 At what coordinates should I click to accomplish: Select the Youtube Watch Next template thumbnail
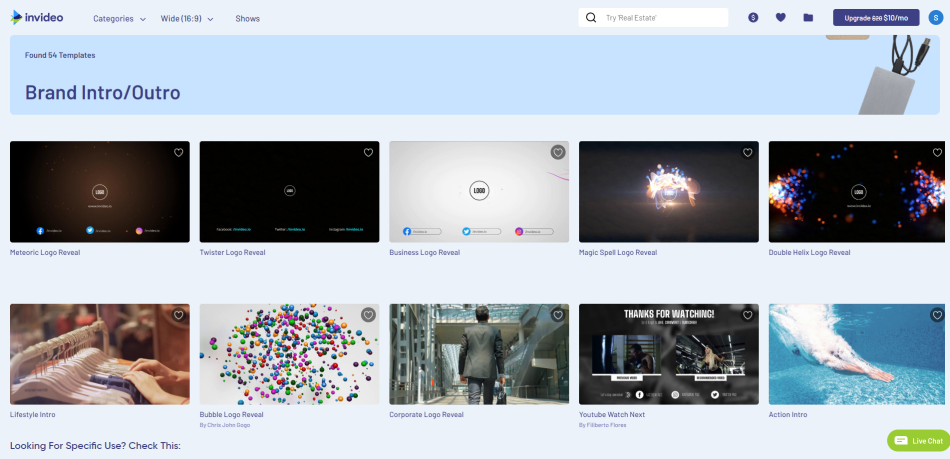pyautogui.click(x=668, y=354)
